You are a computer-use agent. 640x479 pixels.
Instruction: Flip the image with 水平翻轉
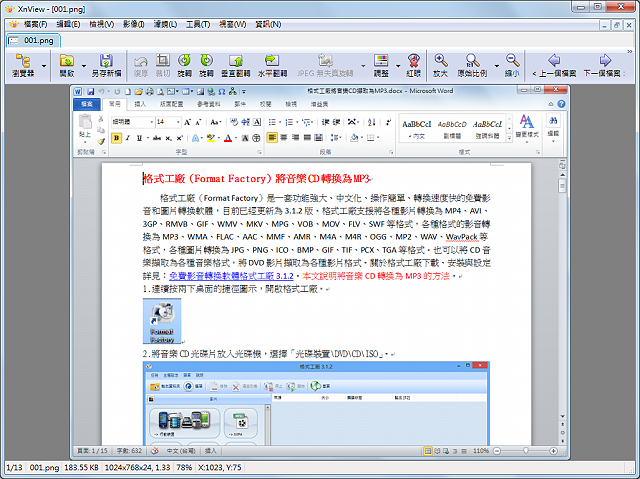(x=272, y=65)
